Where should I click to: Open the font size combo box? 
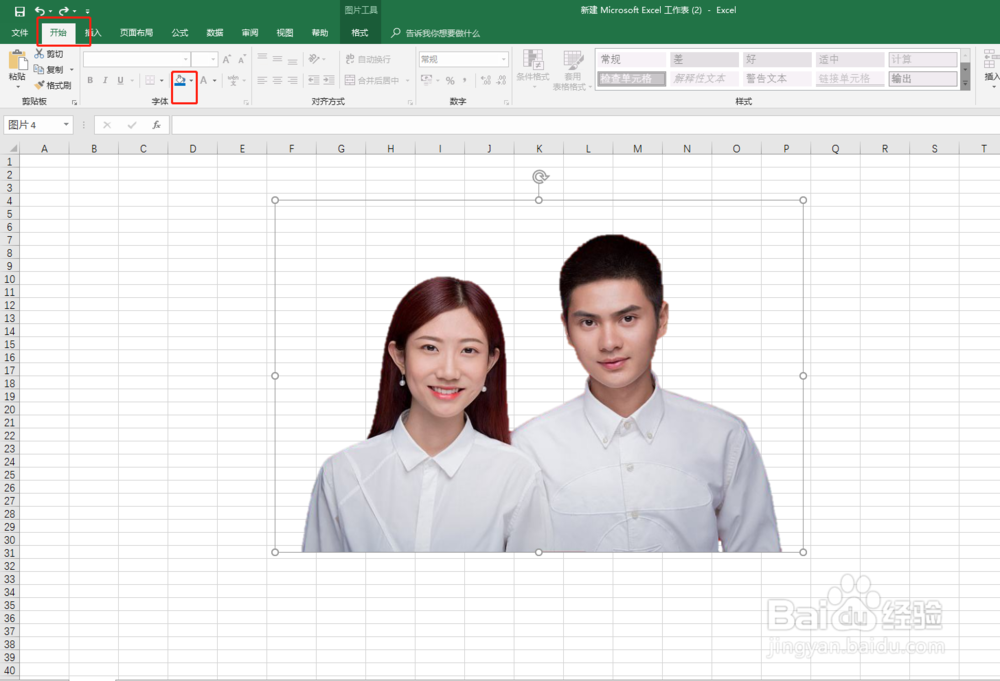coord(205,59)
